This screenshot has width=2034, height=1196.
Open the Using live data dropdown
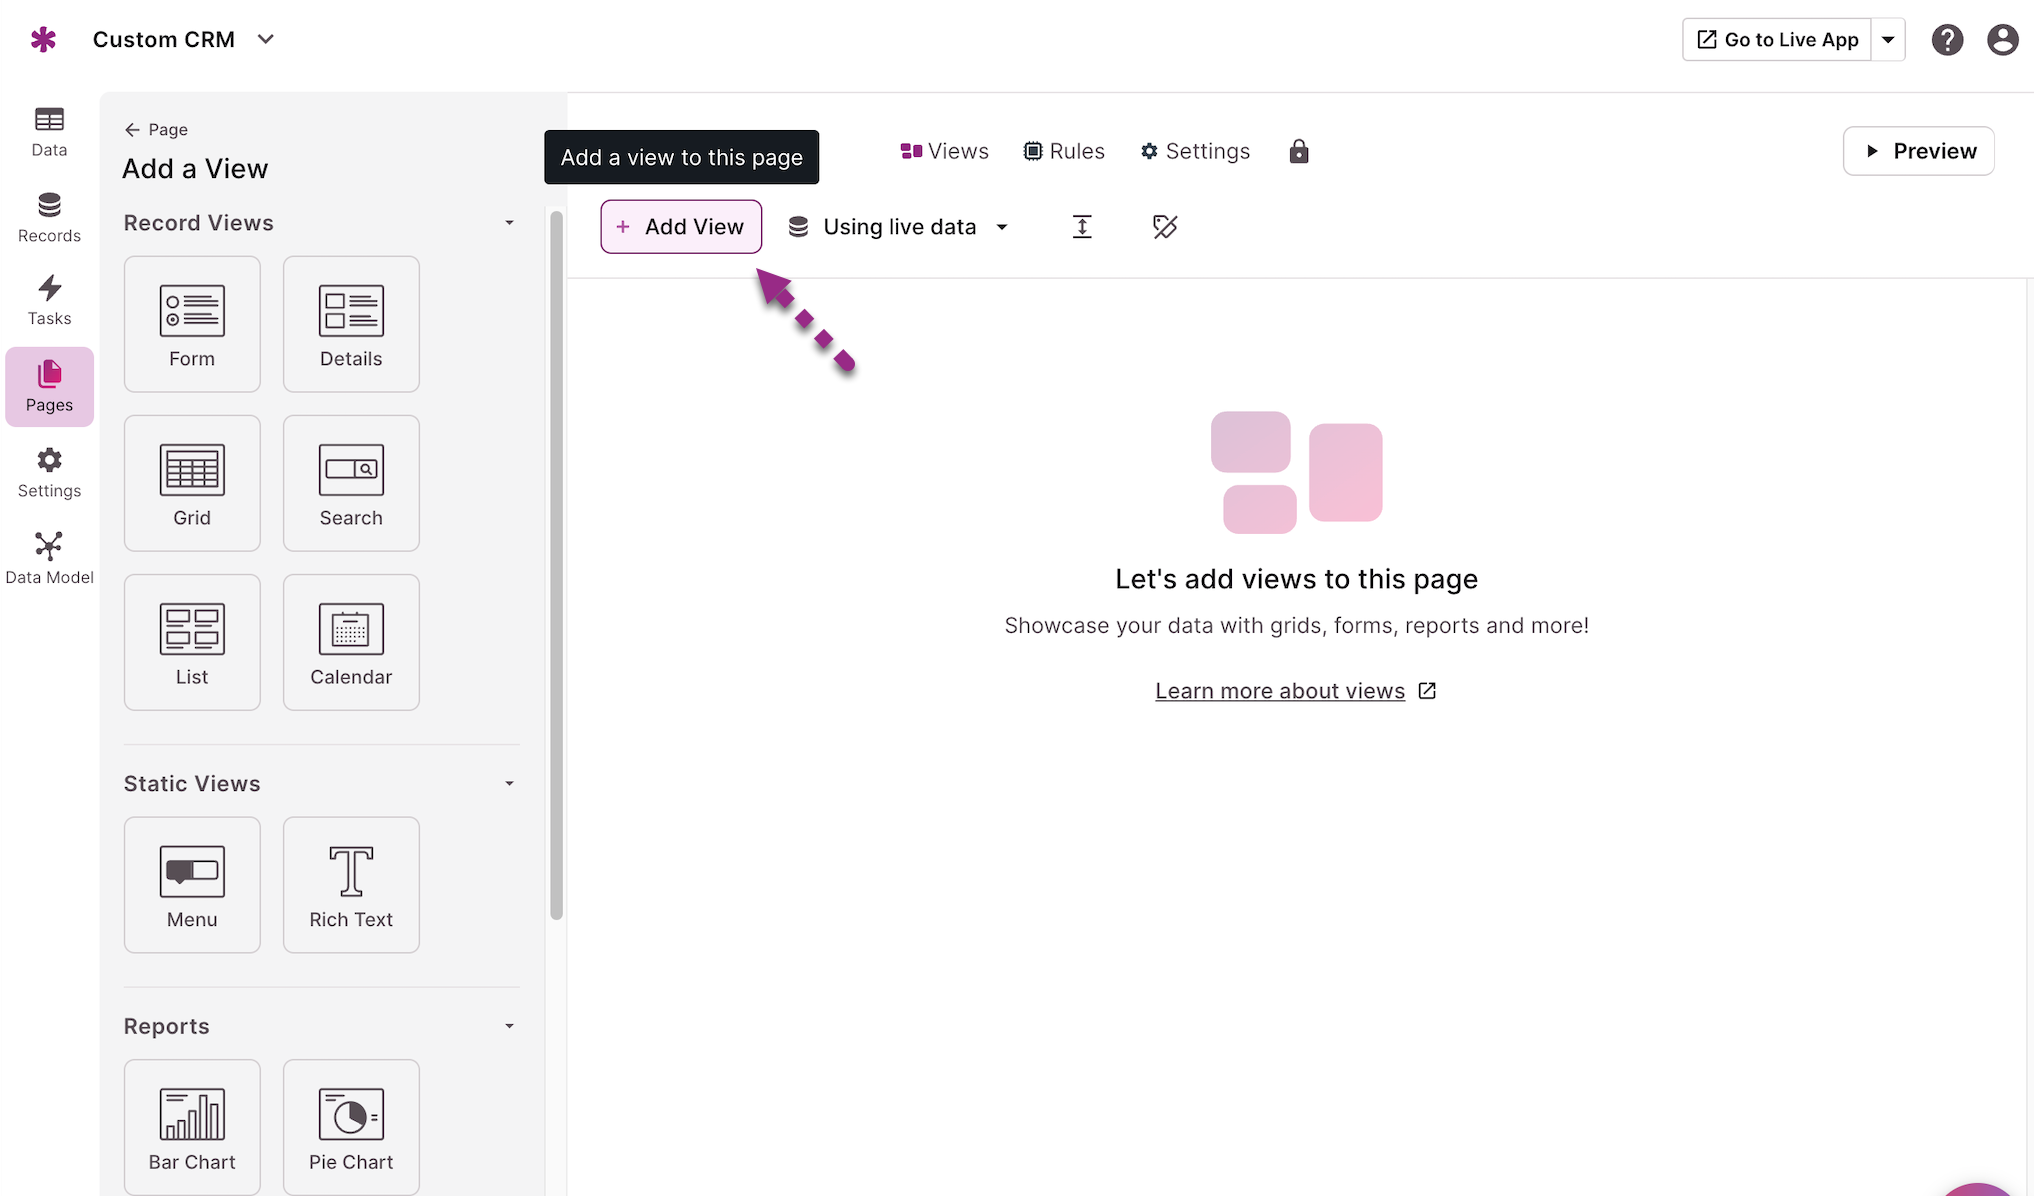(898, 227)
